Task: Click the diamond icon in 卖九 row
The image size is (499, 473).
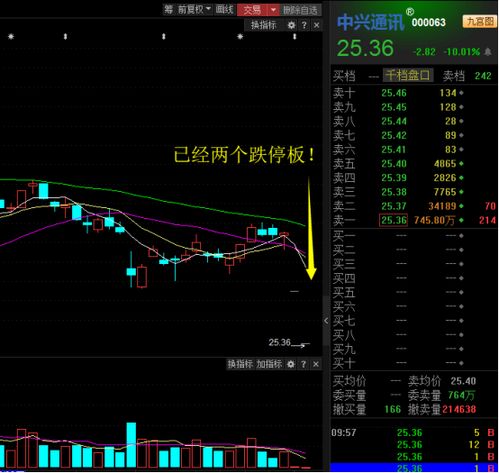Action: point(461,107)
